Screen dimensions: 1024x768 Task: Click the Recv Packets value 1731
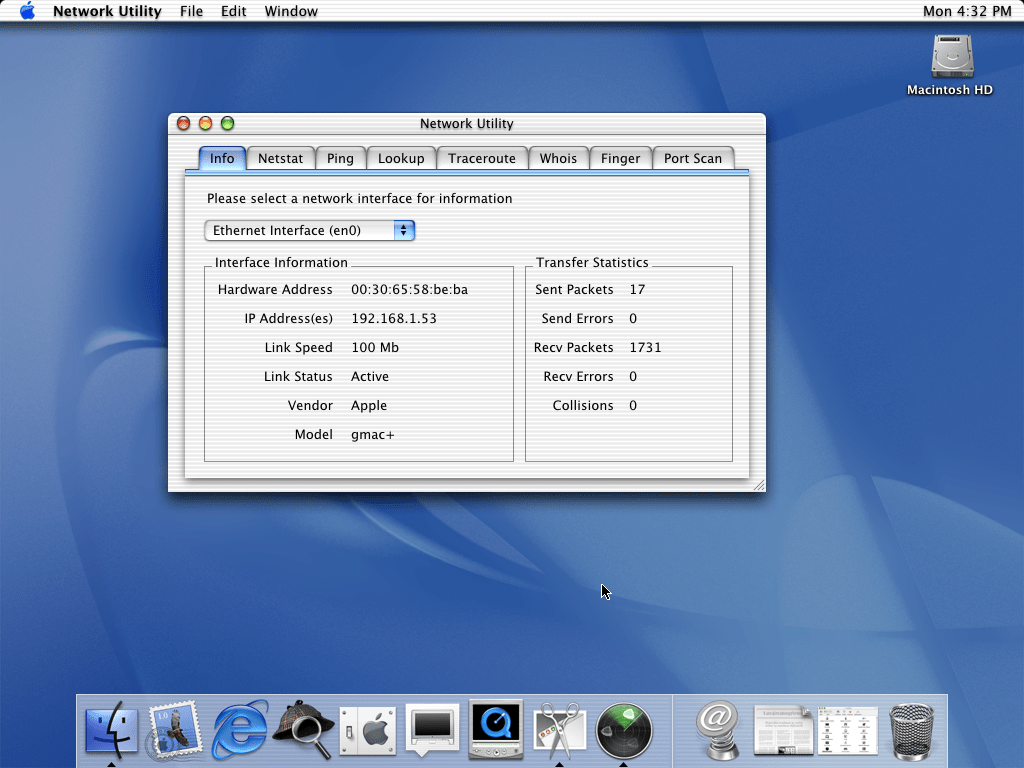tap(645, 347)
